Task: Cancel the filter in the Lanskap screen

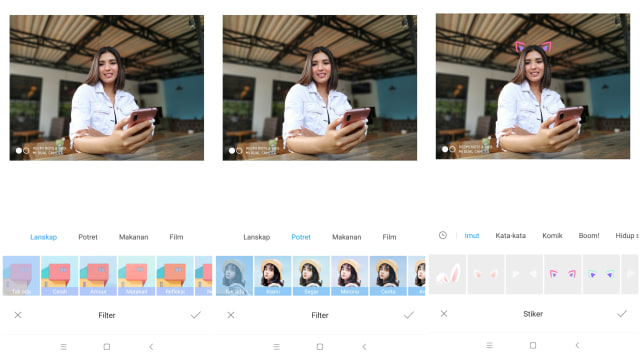Action: 18,315
